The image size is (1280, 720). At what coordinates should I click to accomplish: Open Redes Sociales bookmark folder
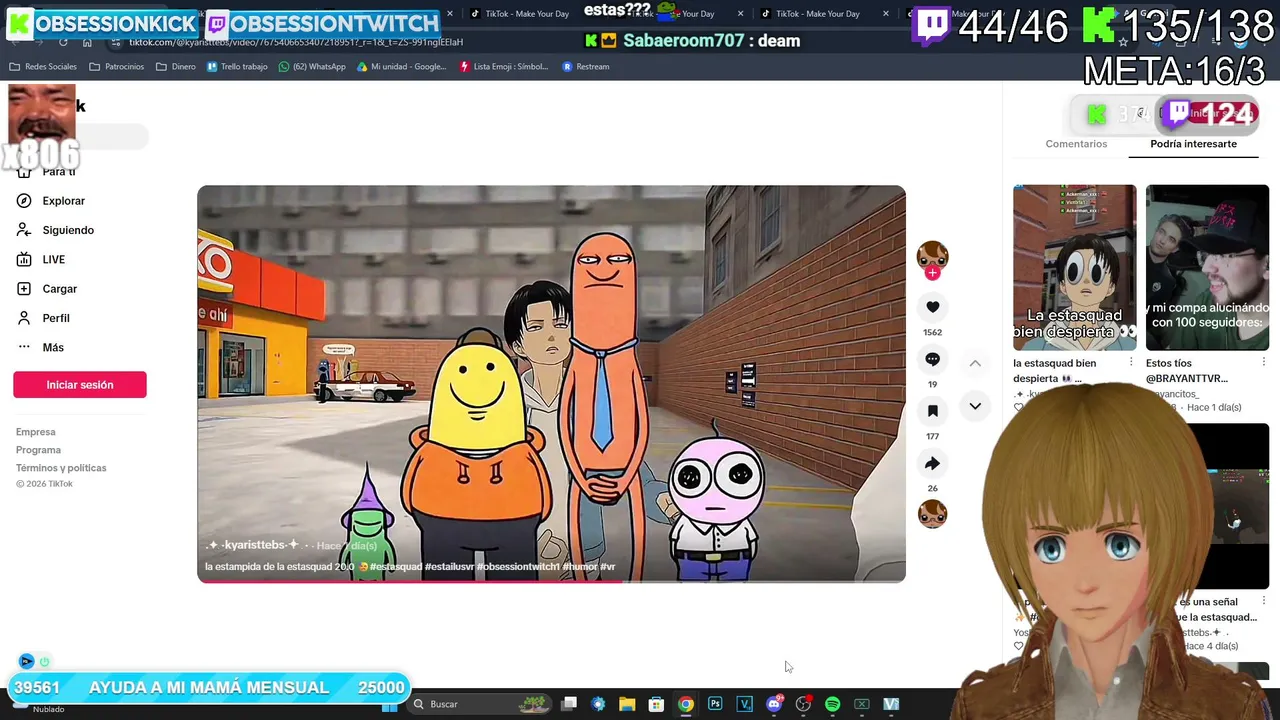[43, 67]
